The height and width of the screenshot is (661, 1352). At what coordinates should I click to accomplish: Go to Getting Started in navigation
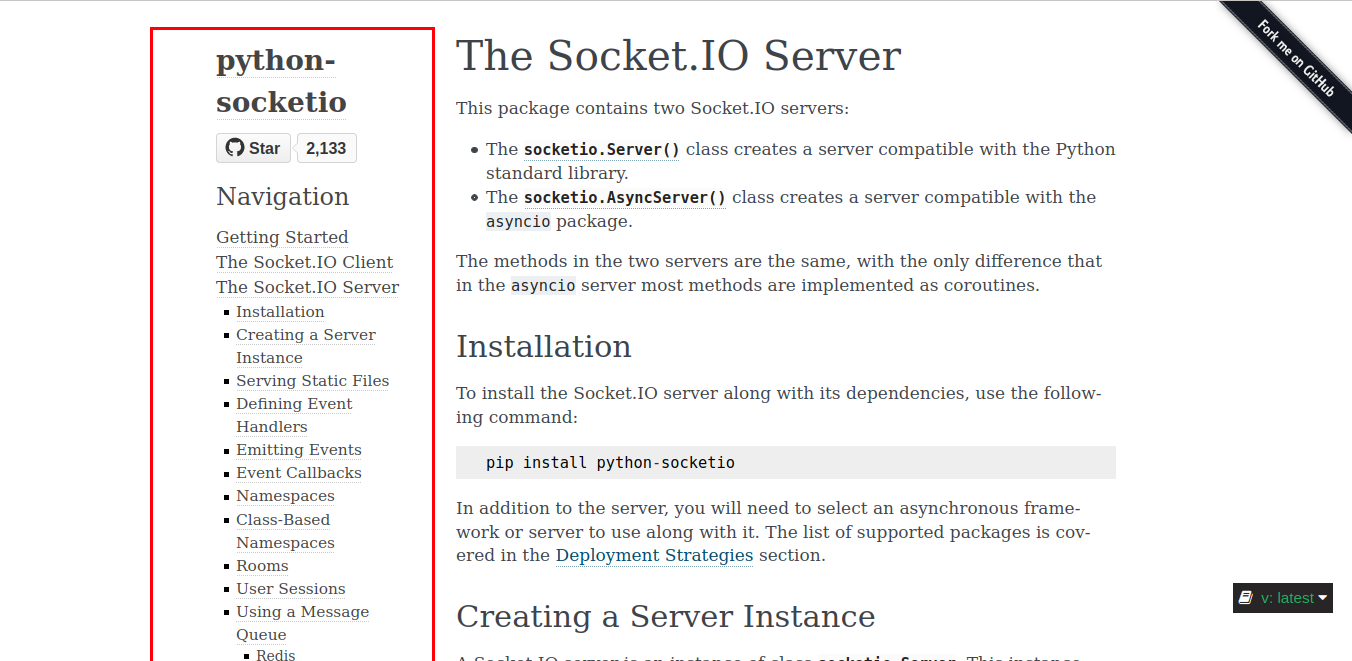click(x=282, y=237)
